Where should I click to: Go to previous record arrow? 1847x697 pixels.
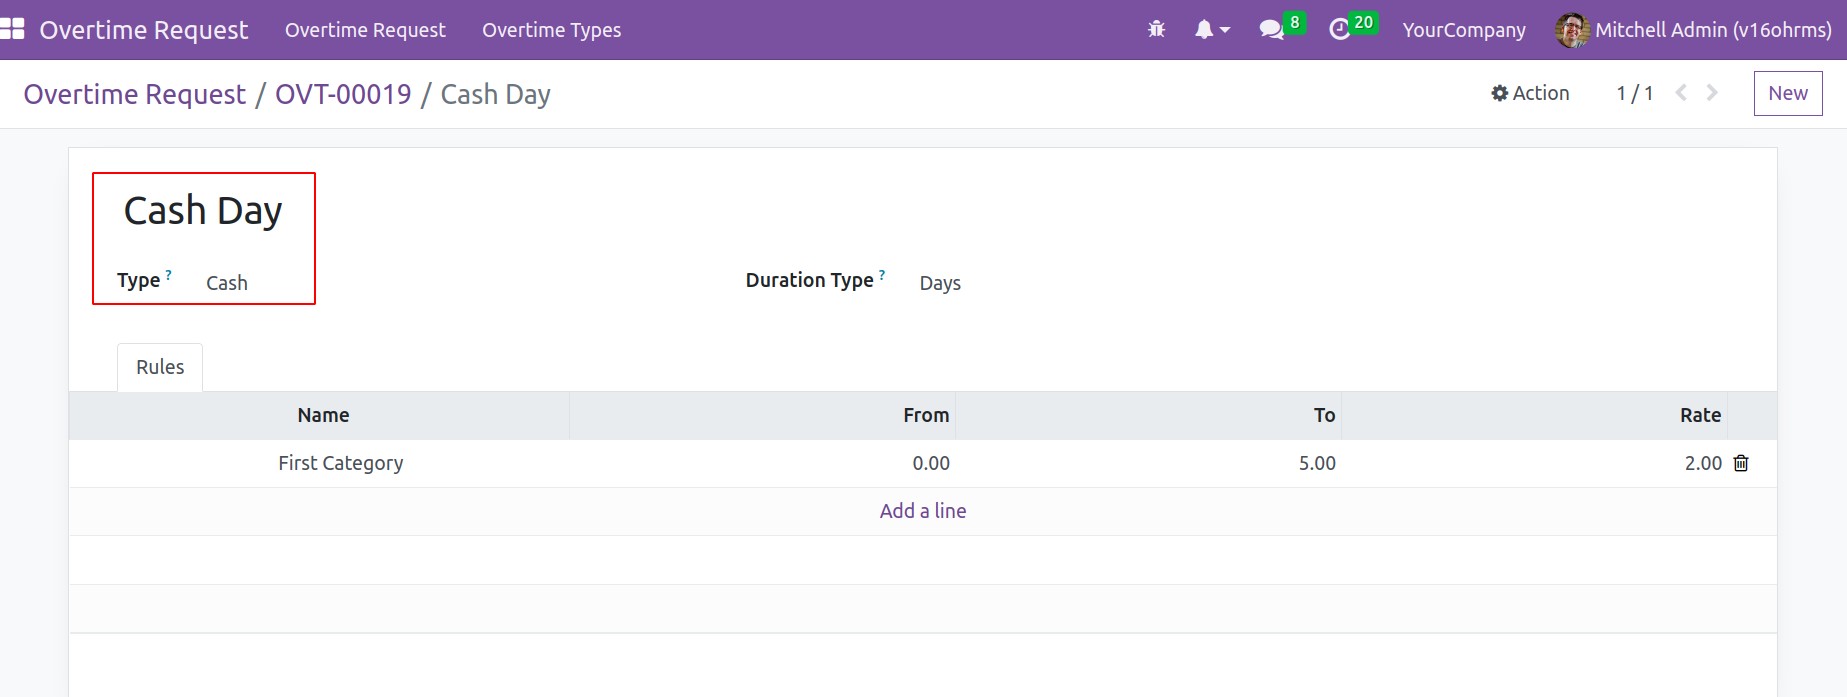point(1682,93)
